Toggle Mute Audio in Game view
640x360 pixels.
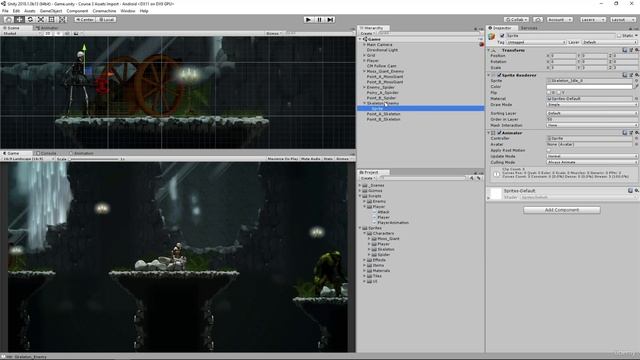pos(311,159)
